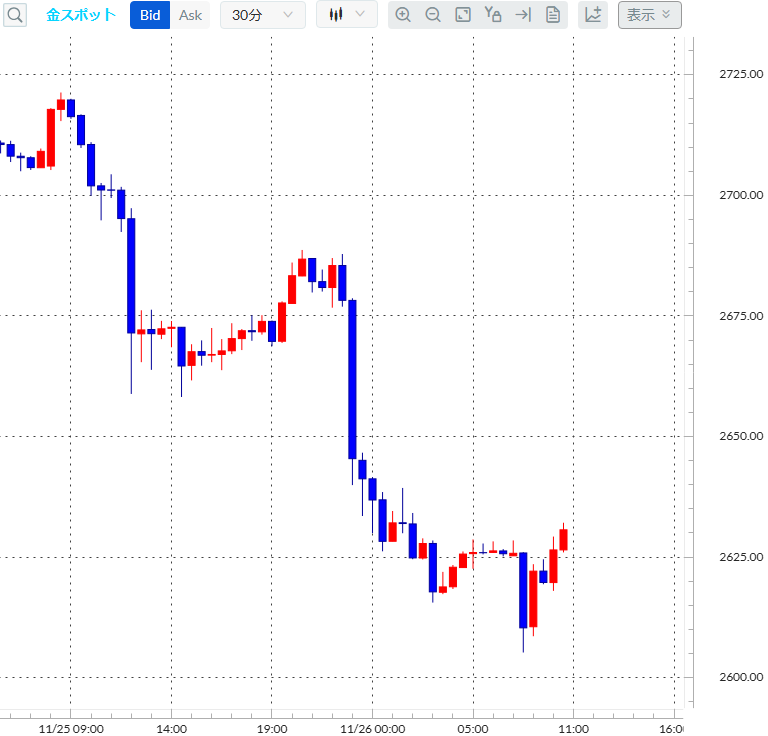Click the 11/26 00:00 time label
The image size is (768, 736).
coord(373,729)
